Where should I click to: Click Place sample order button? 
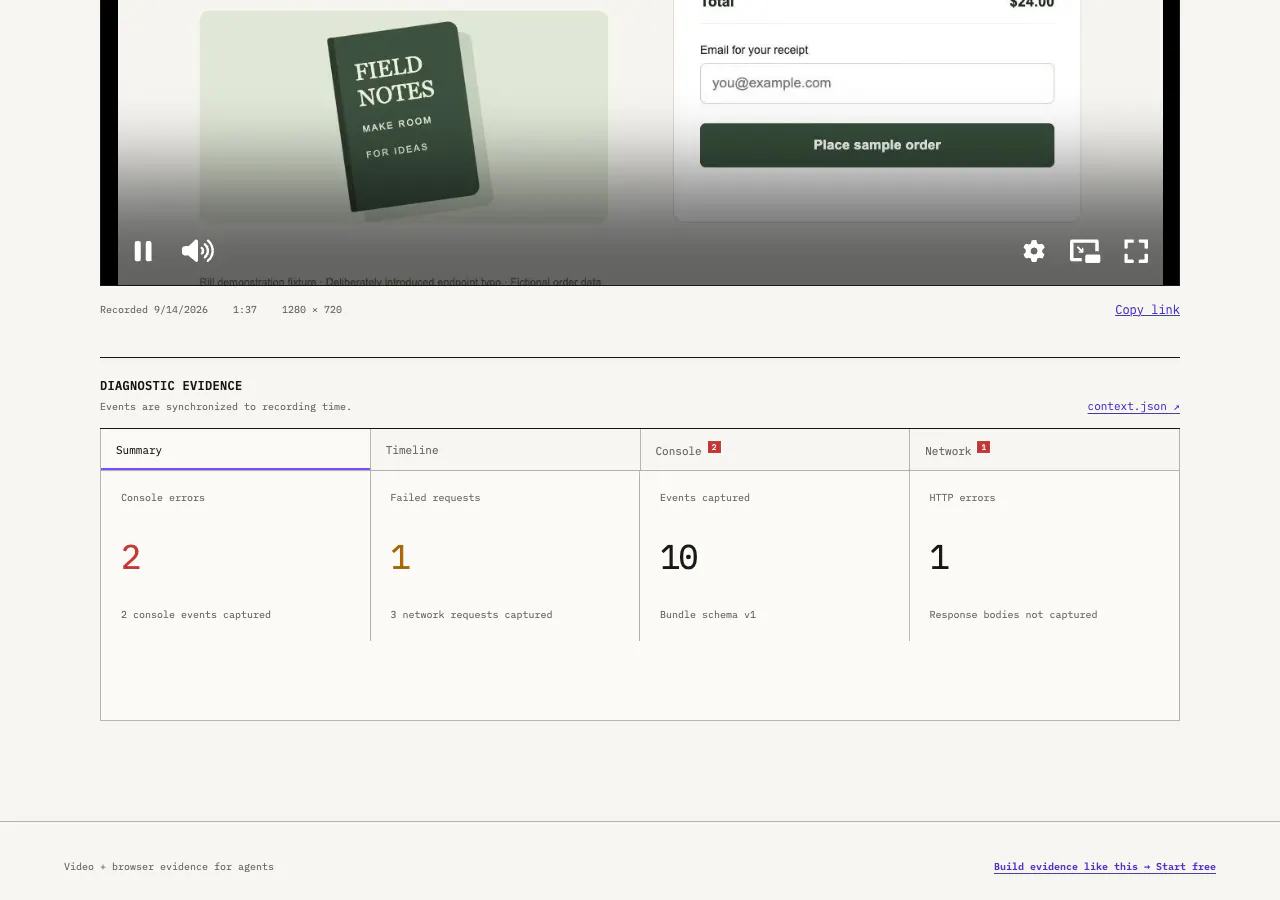coord(877,145)
